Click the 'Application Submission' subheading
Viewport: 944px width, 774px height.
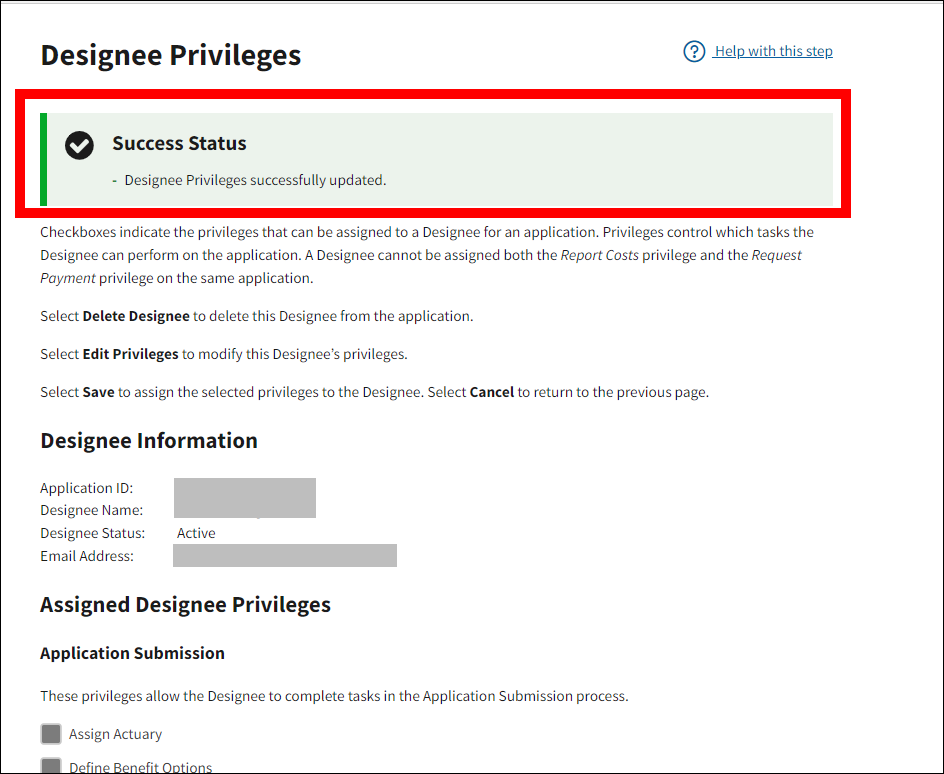(132, 653)
